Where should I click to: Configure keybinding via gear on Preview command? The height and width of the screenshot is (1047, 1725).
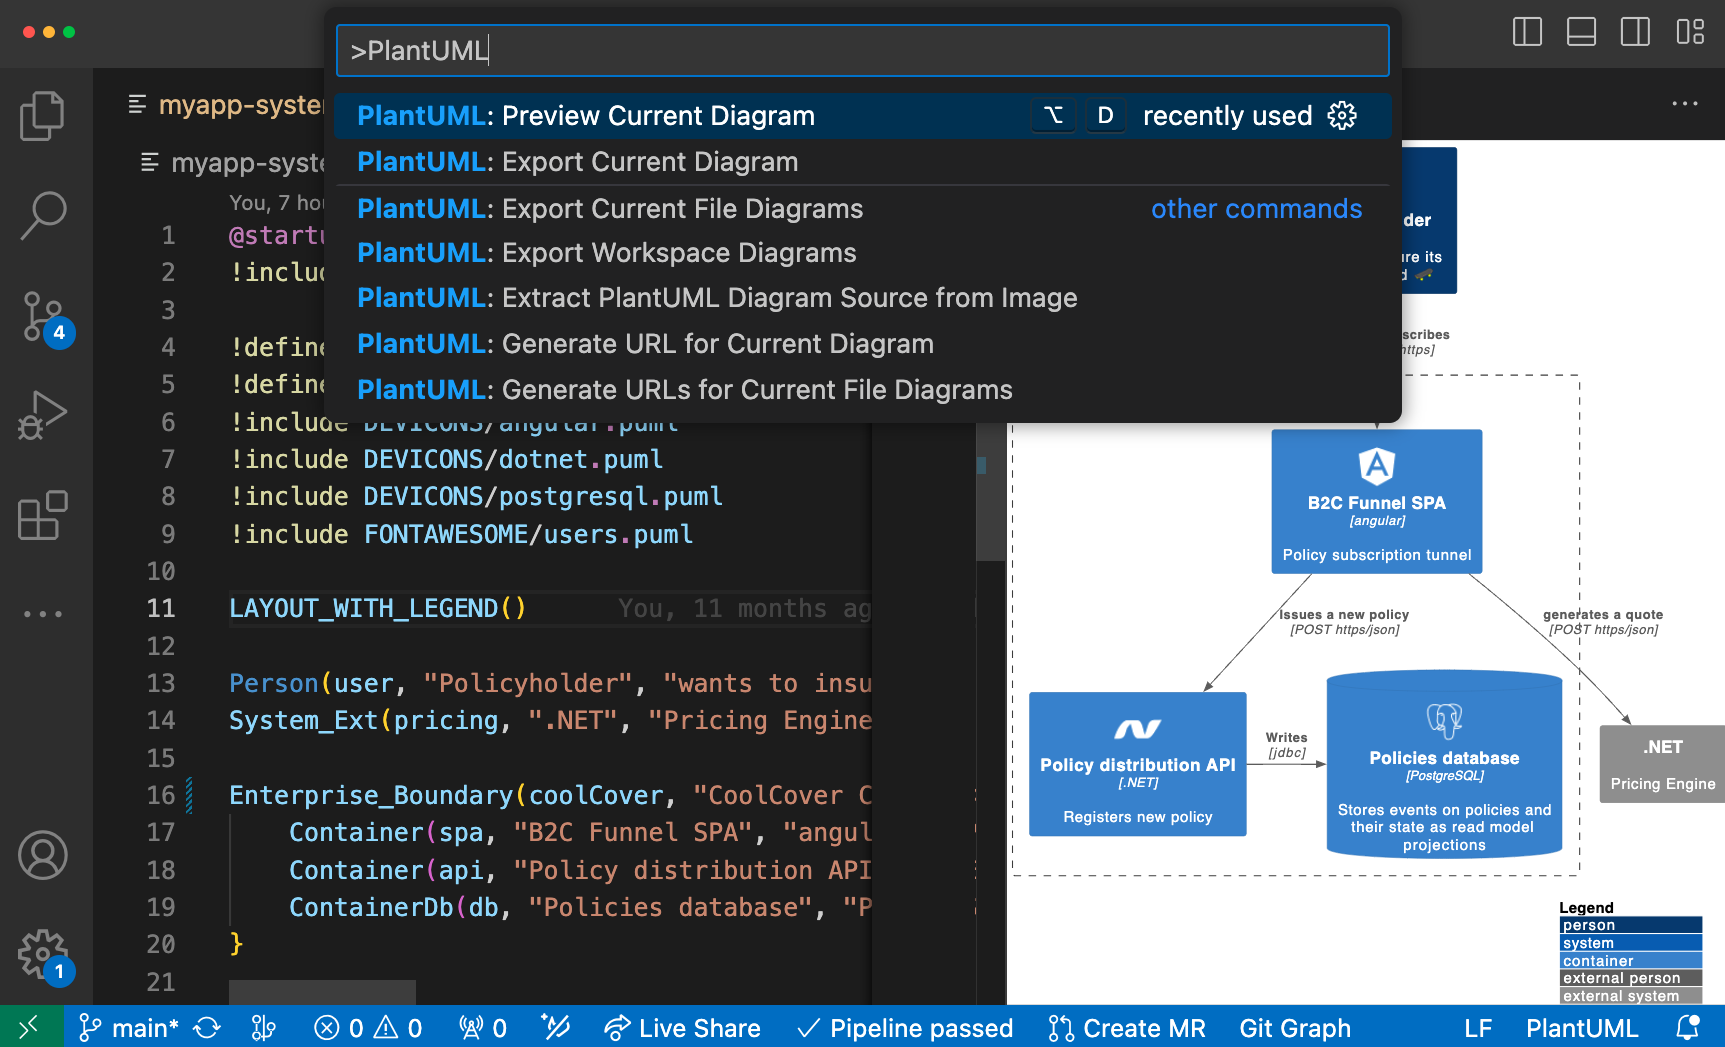1342,116
